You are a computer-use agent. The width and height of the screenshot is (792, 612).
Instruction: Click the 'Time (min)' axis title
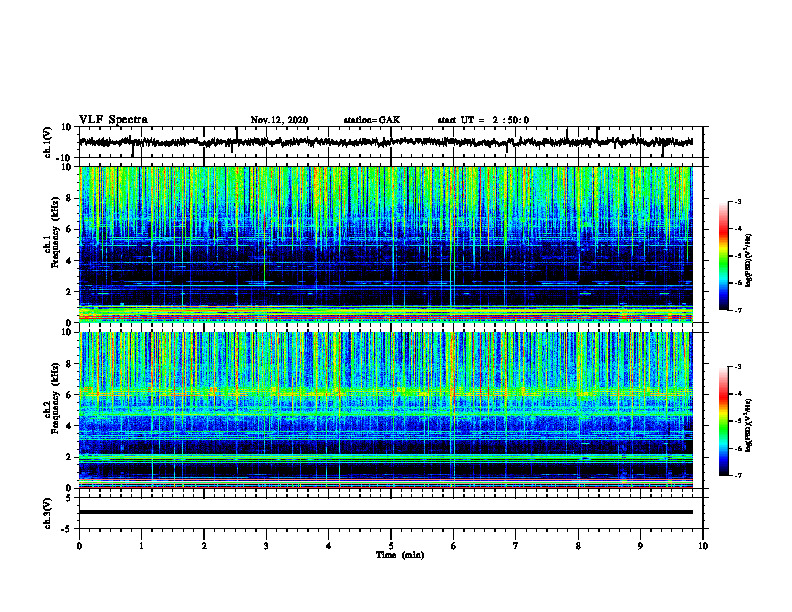pyautogui.click(x=400, y=555)
